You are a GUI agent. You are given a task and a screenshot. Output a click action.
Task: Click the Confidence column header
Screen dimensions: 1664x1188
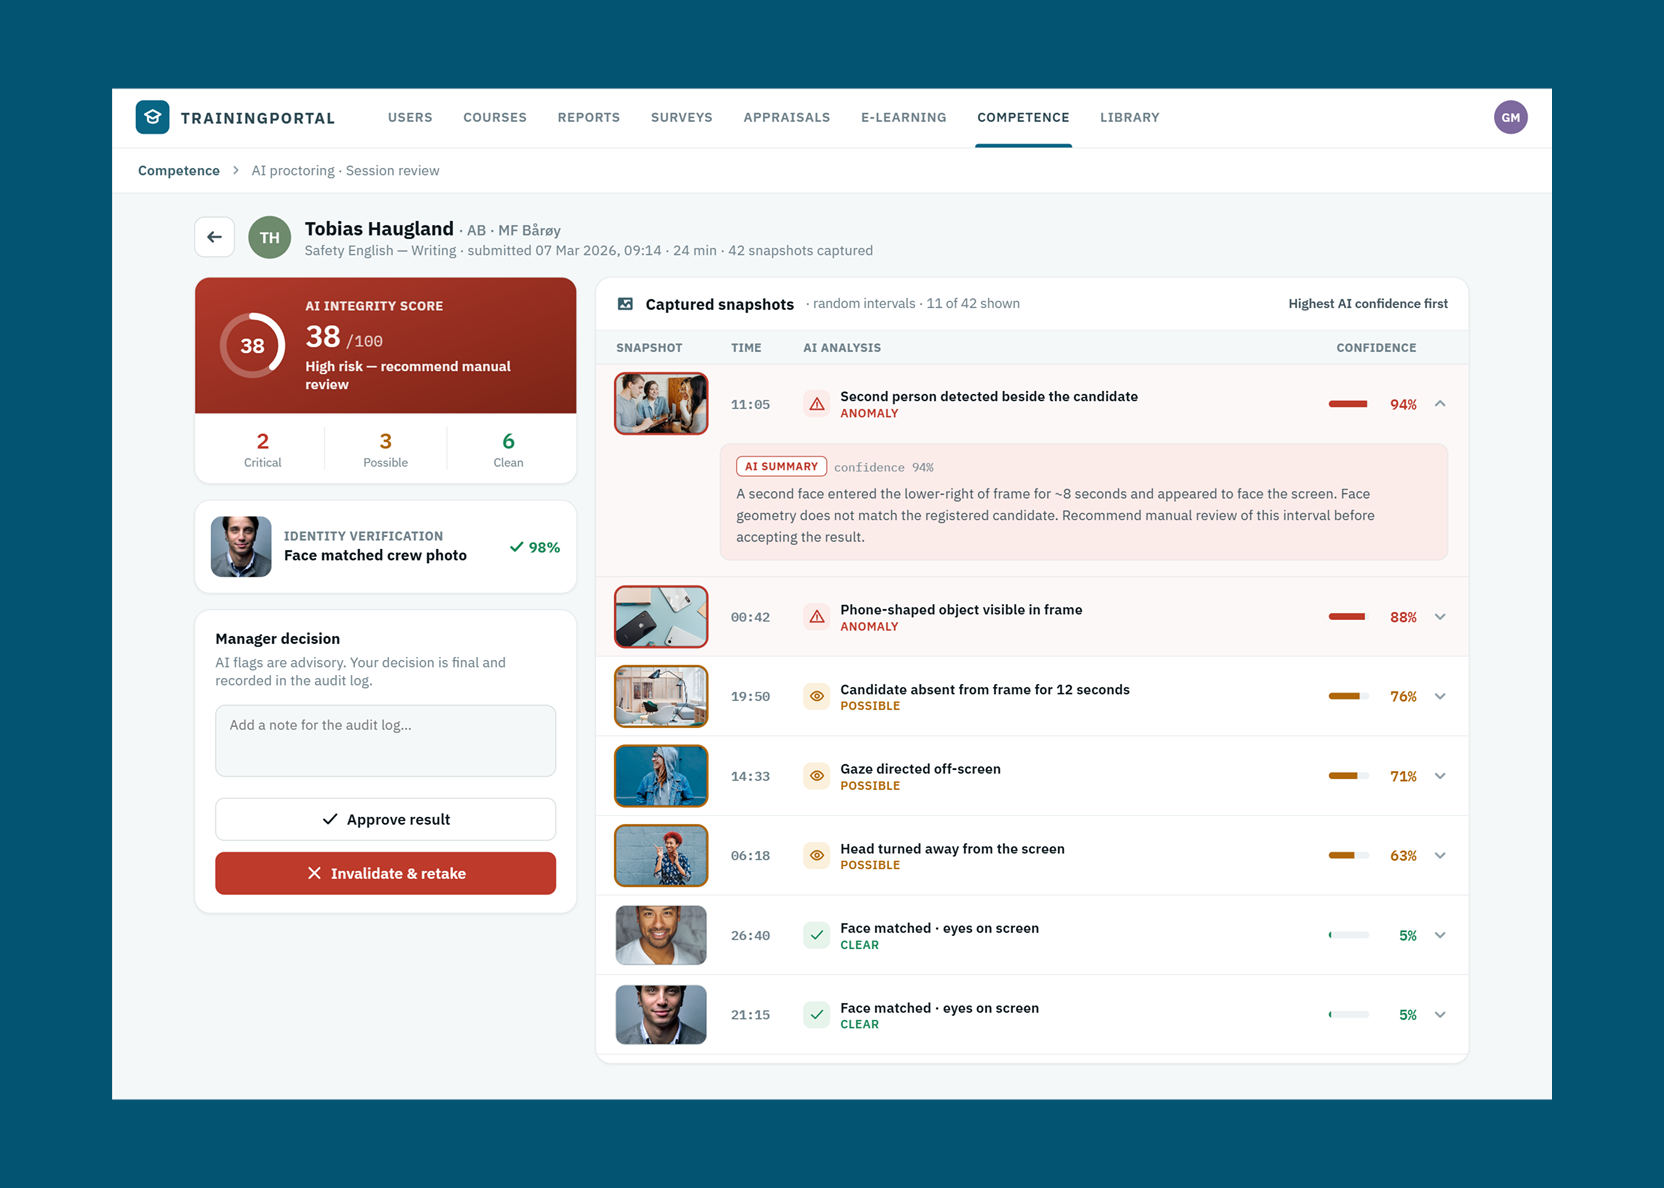[1376, 348]
